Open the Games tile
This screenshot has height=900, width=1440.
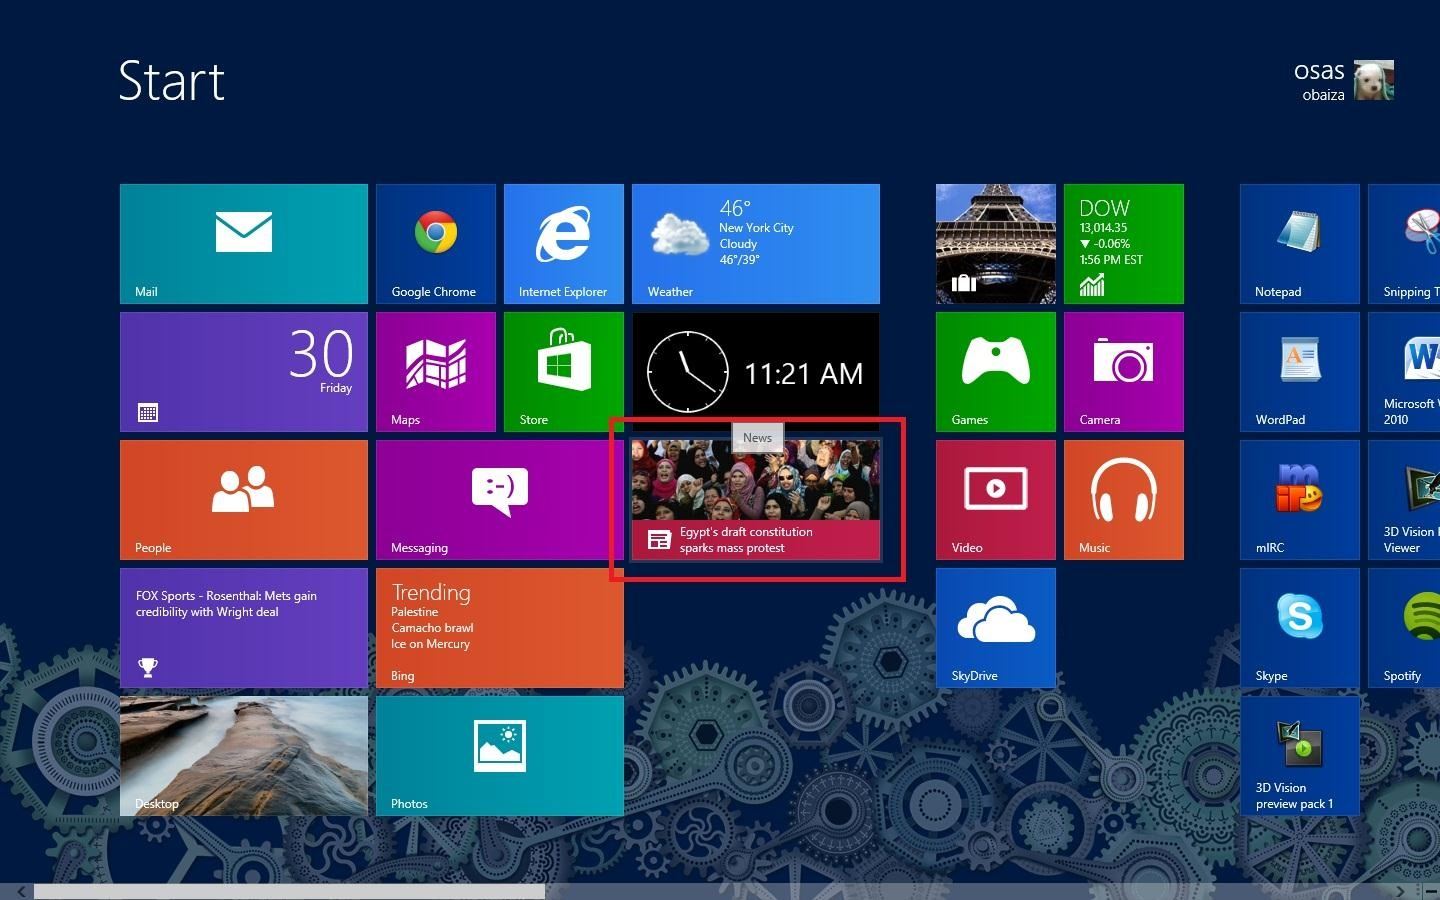coord(996,372)
